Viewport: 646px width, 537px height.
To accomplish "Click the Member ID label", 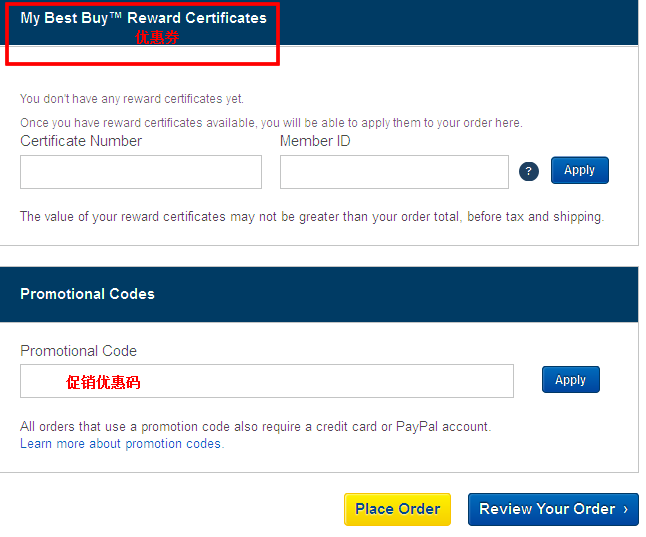I will [315, 141].
